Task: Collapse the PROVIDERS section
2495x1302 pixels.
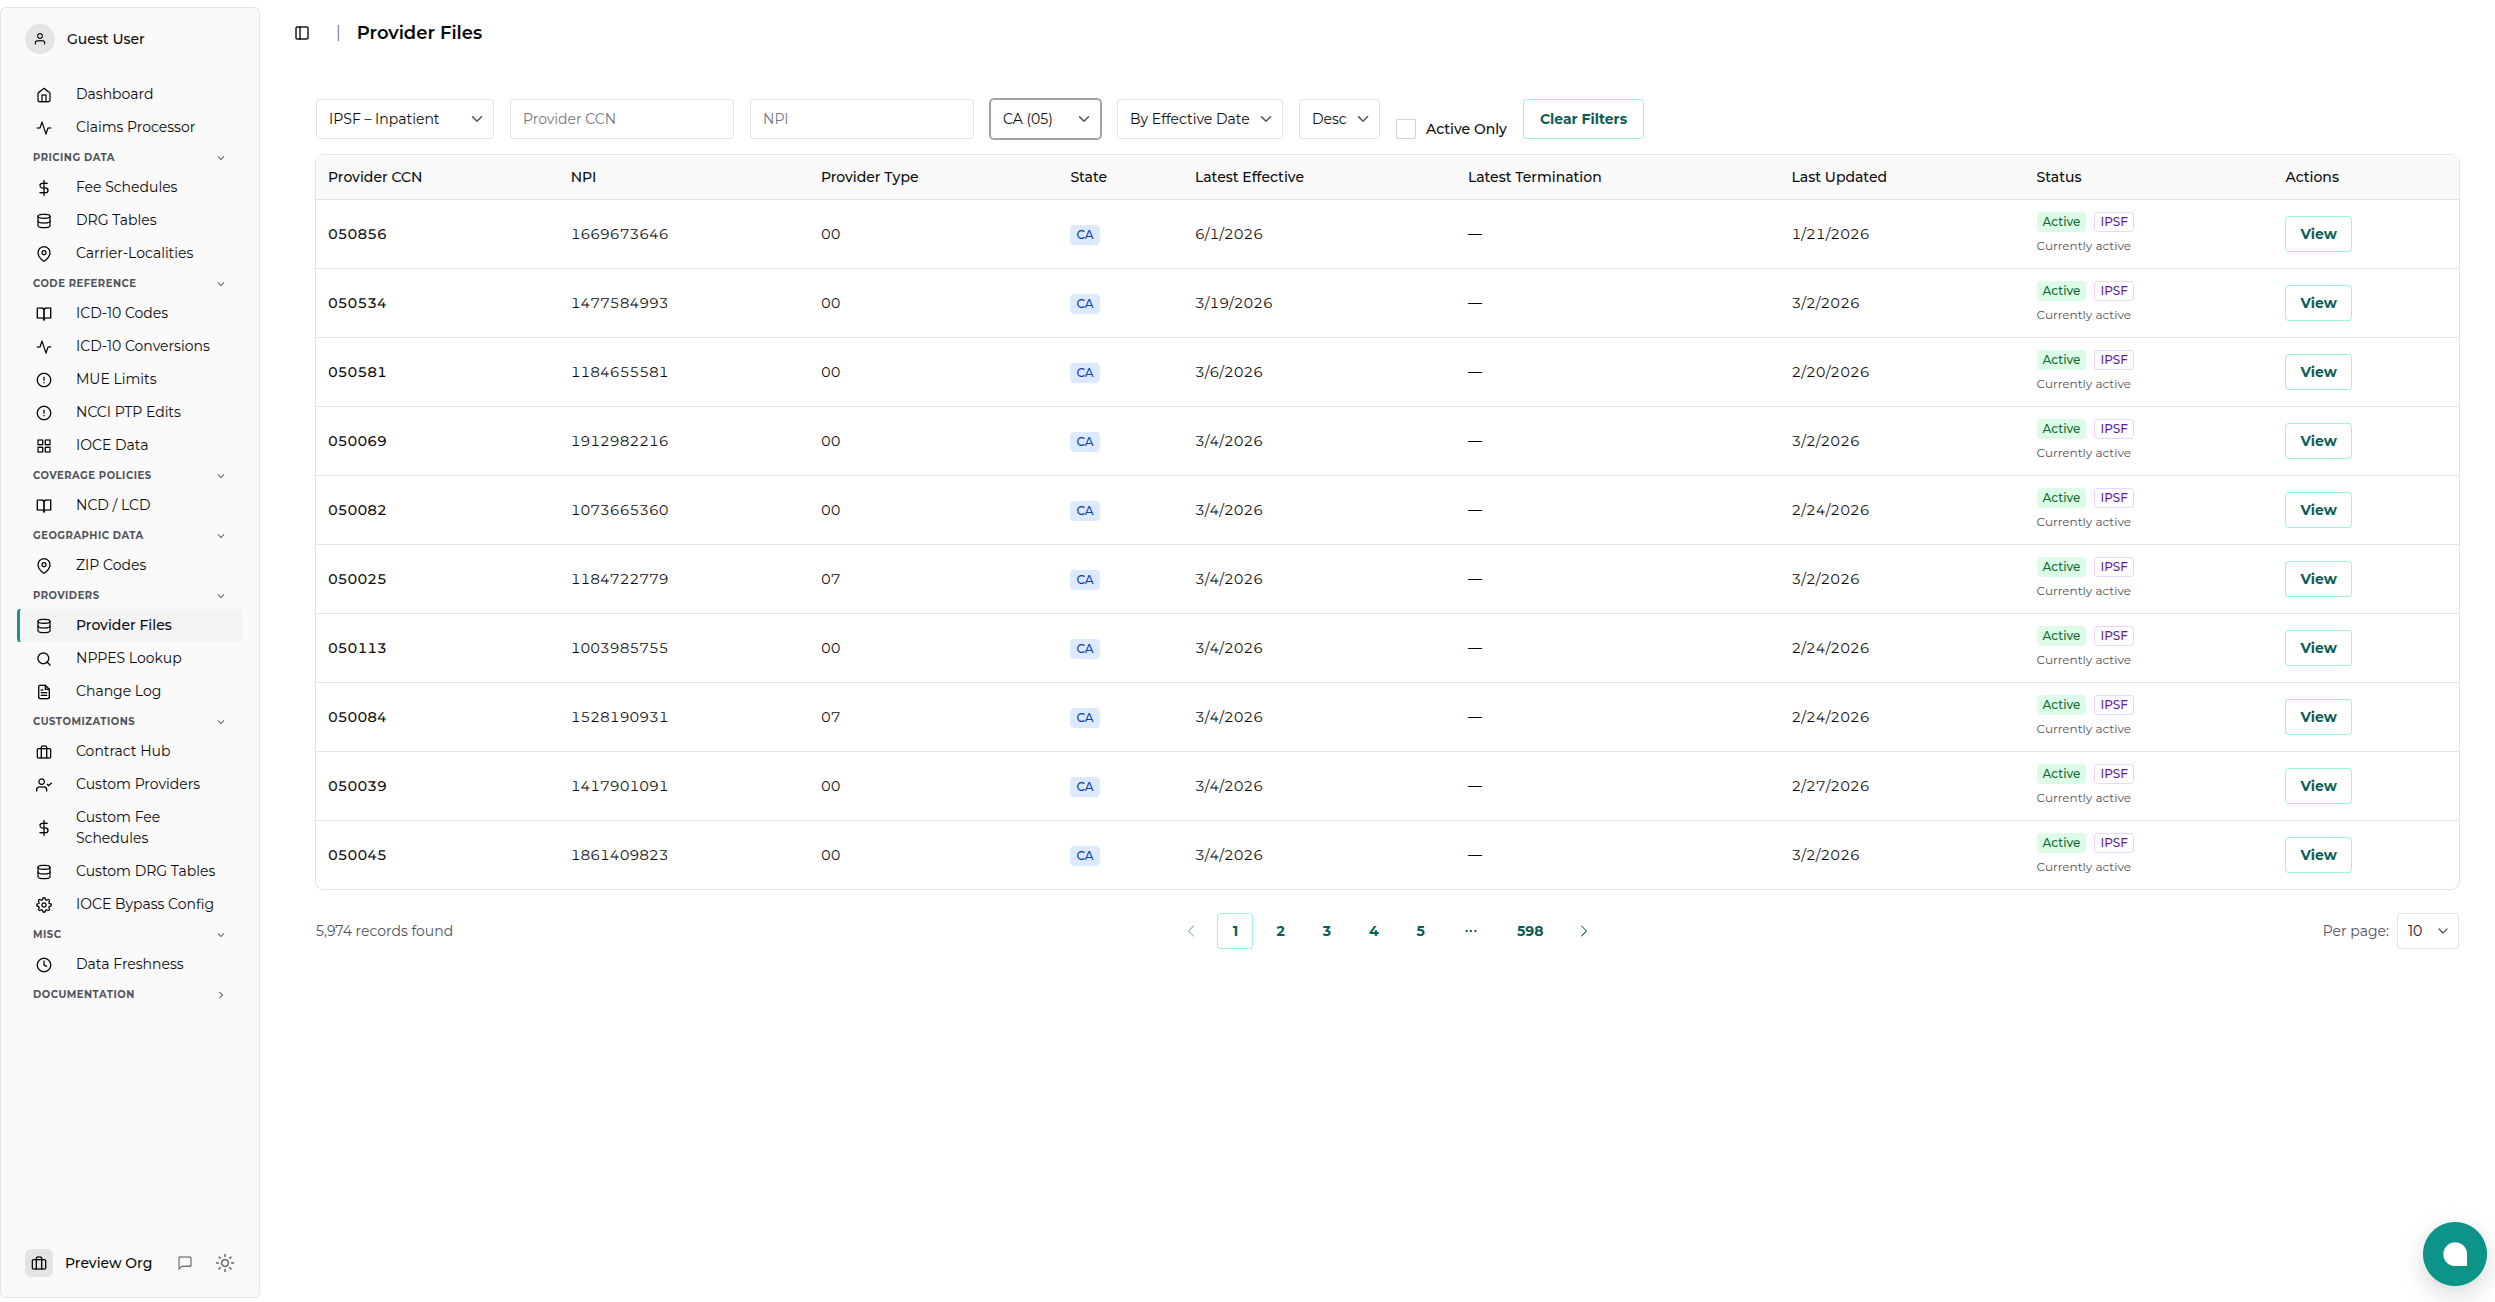Action: click(221, 596)
